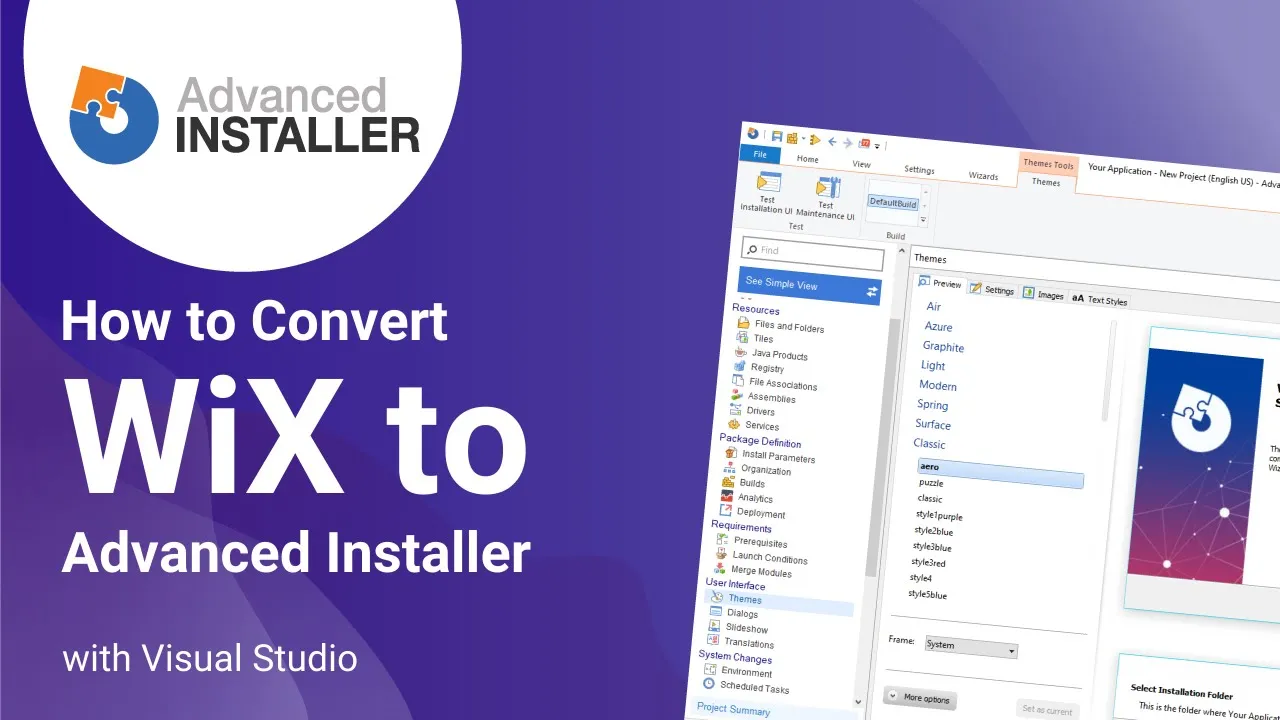This screenshot has width=1280, height=720.
Task: Open the Translations page
Action: tap(741, 643)
